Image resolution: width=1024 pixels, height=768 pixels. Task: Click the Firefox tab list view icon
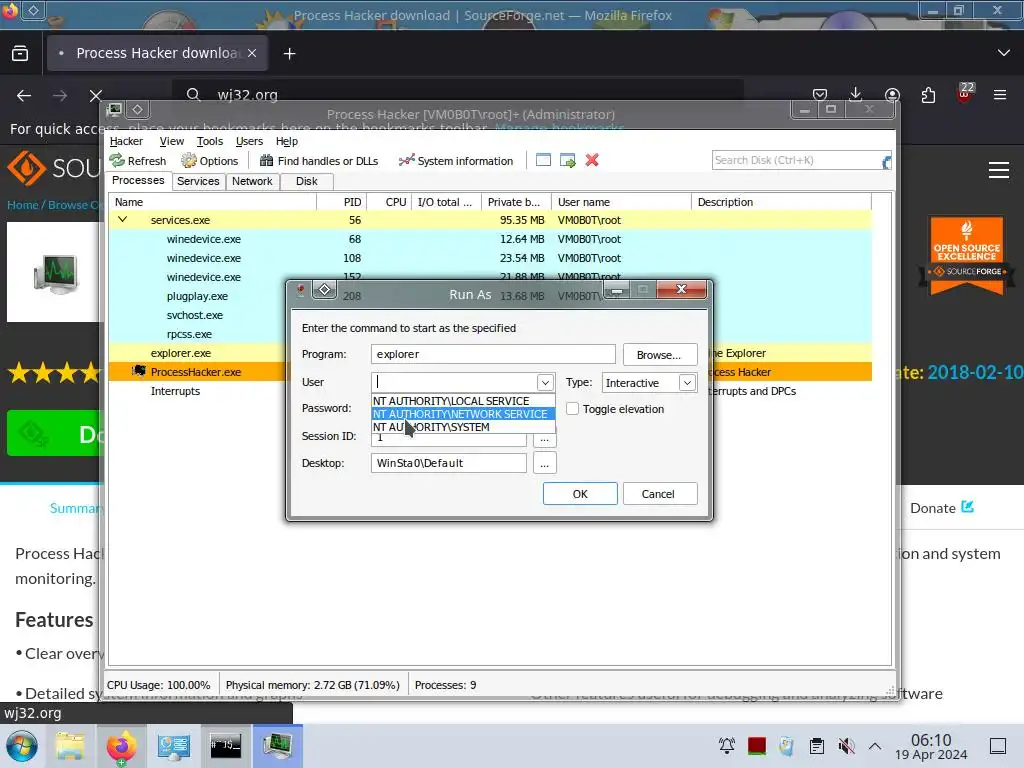[20, 54]
